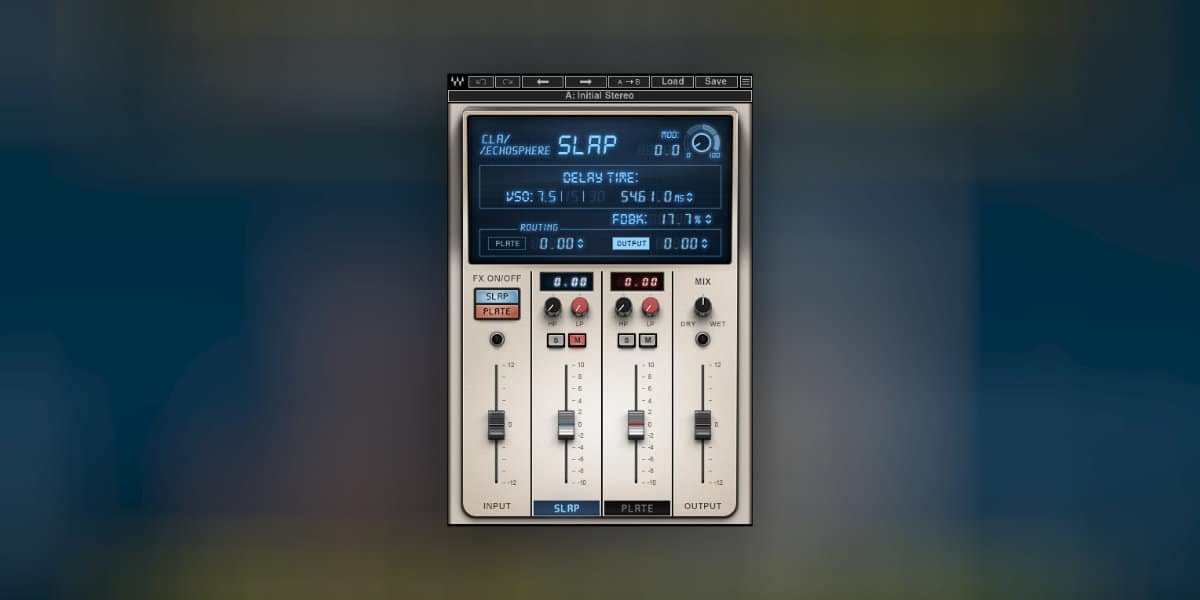
Task: Click the MOD value 0.0 field
Action: [667, 150]
